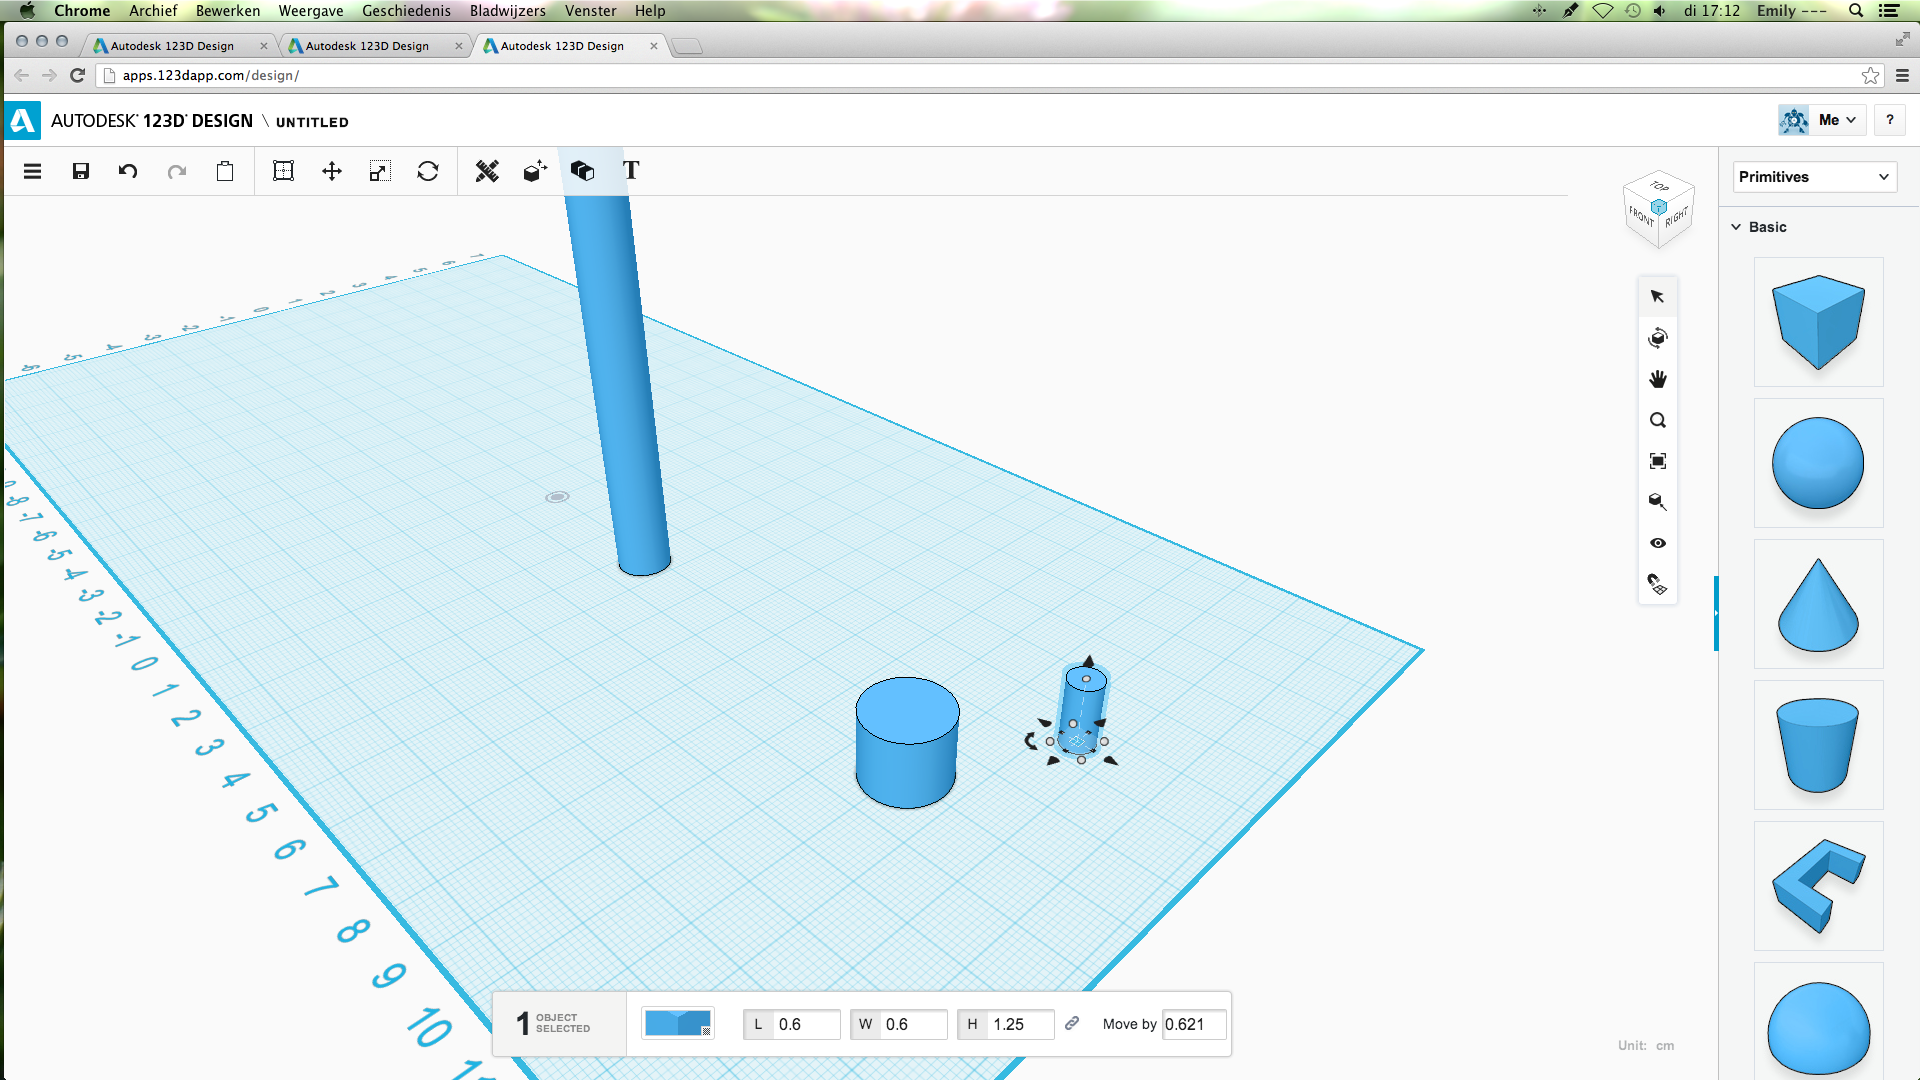Activate the zoom magnifier tool
The width and height of the screenshot is (1920, 1080).
pos(1658,420)
